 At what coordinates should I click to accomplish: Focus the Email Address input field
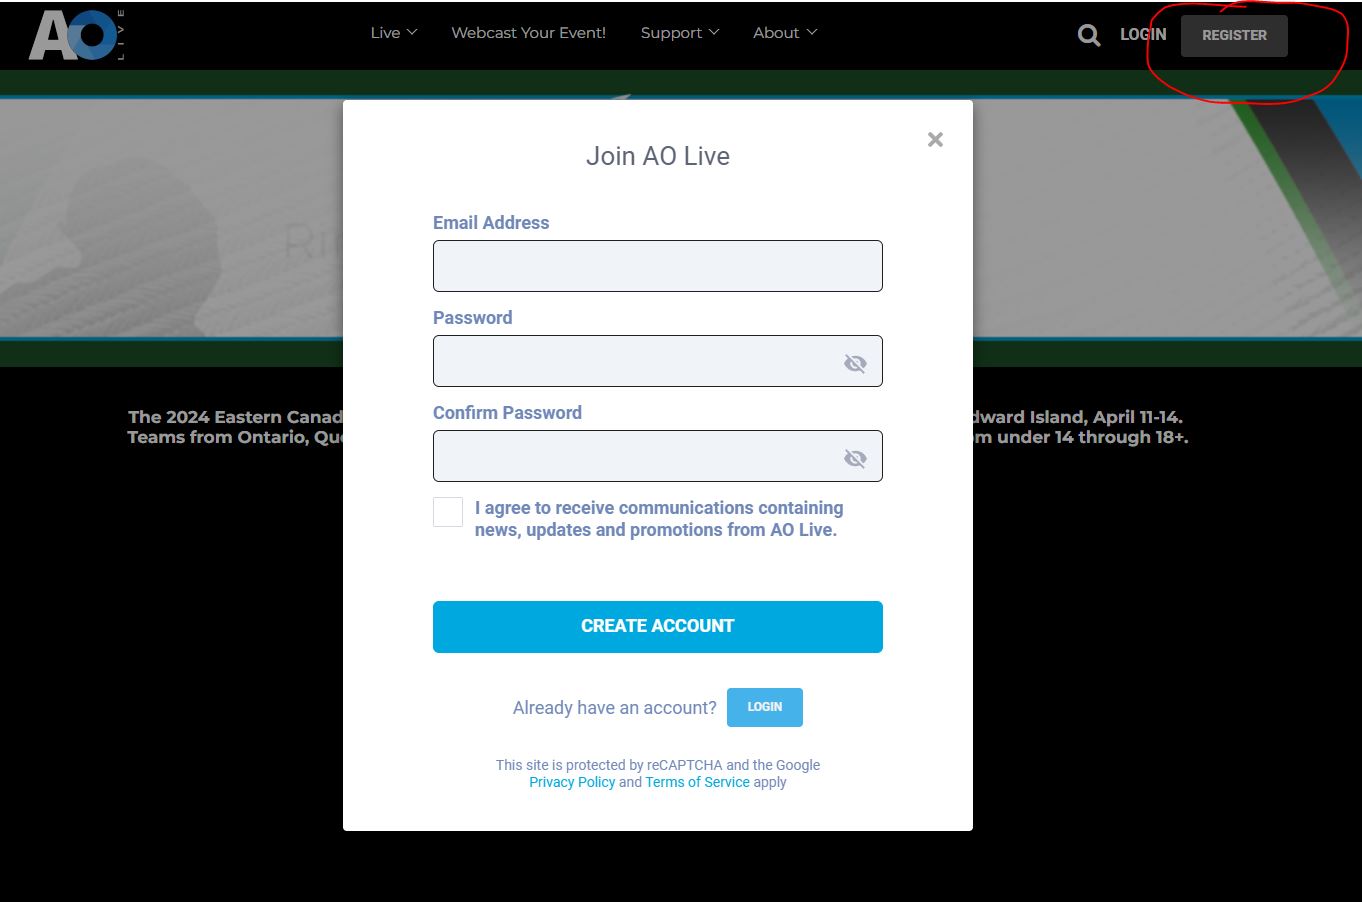(657, 266)
